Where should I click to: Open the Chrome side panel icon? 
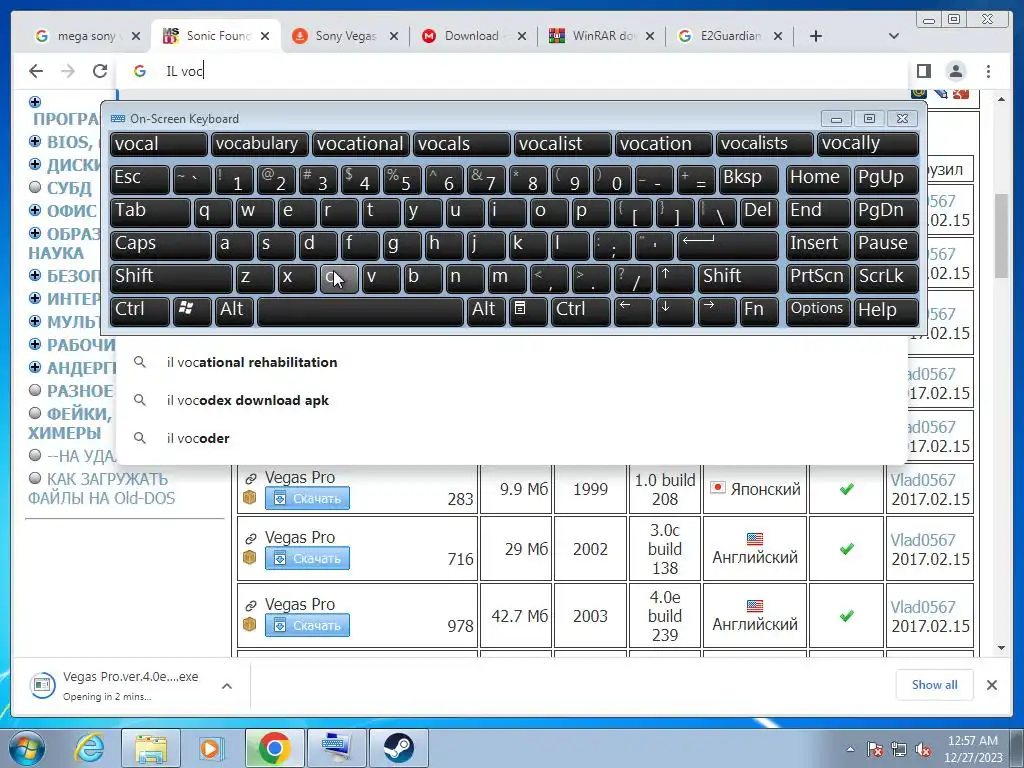coord(923,71)
